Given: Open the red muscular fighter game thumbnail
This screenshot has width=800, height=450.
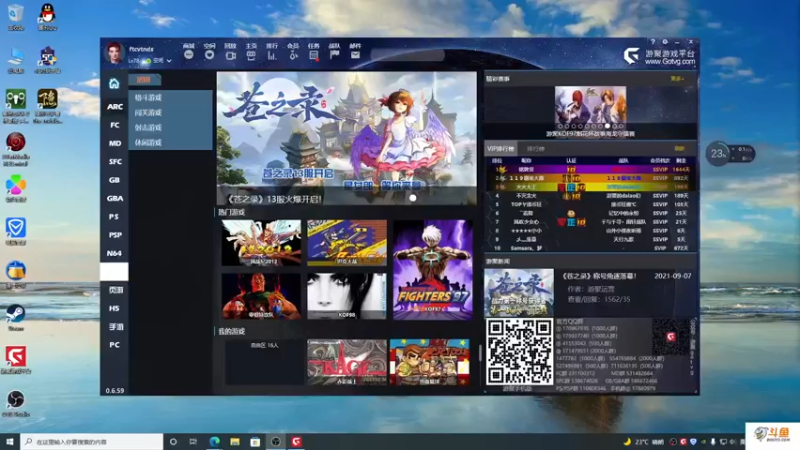Looking at the screenshot, I should click(x=261, y=296).
